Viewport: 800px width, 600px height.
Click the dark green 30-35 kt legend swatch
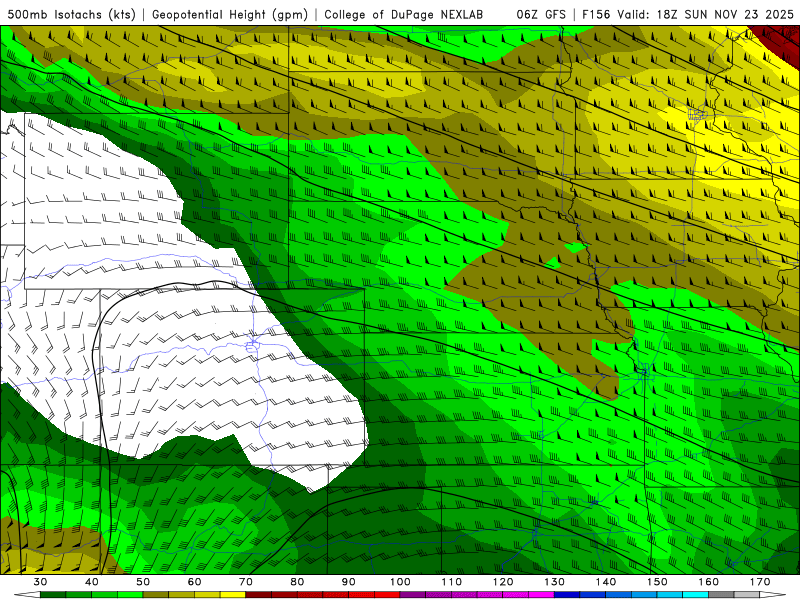[x=53, y=595]
